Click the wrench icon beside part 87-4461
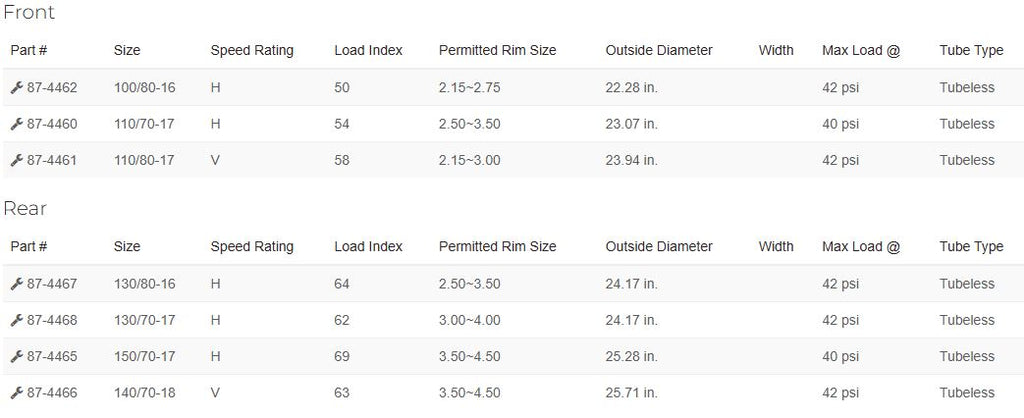Screen dimensions: 1024x418 (x=17, y=160)
